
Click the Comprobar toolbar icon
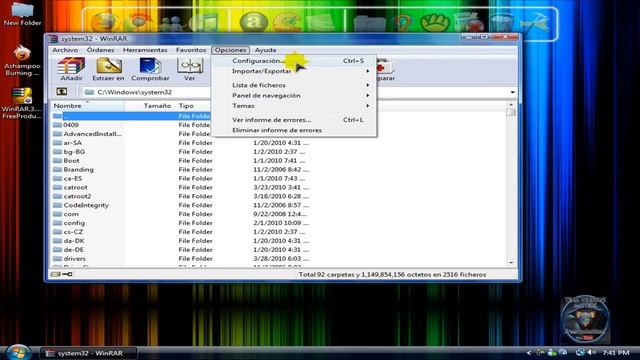coord(150,69)
